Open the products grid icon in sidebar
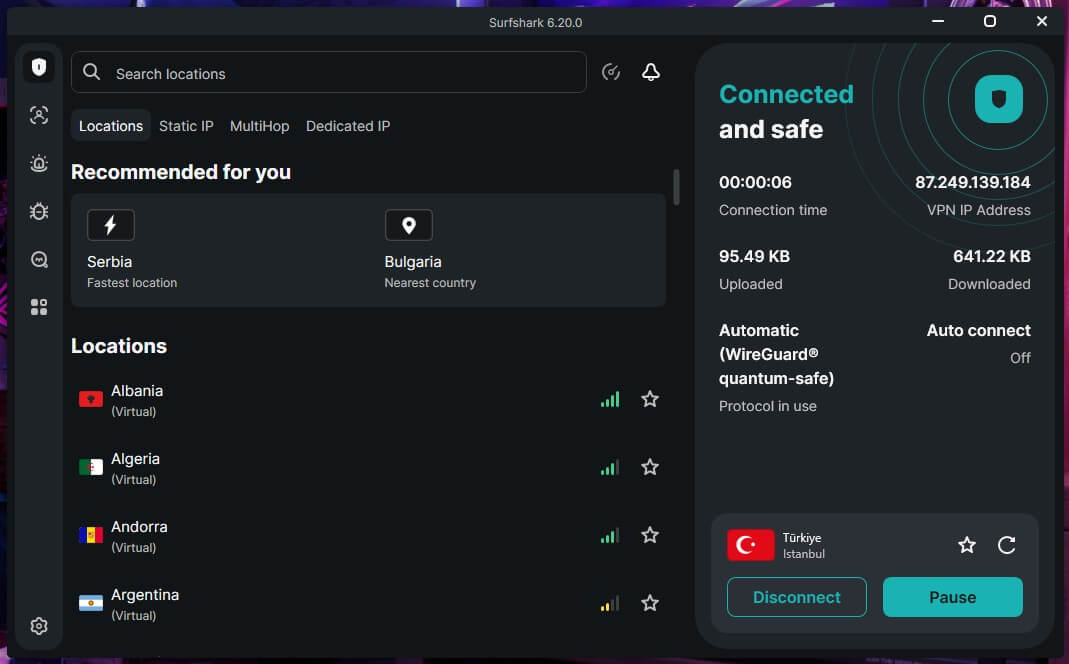1069x664 pixels. point(39,307)
